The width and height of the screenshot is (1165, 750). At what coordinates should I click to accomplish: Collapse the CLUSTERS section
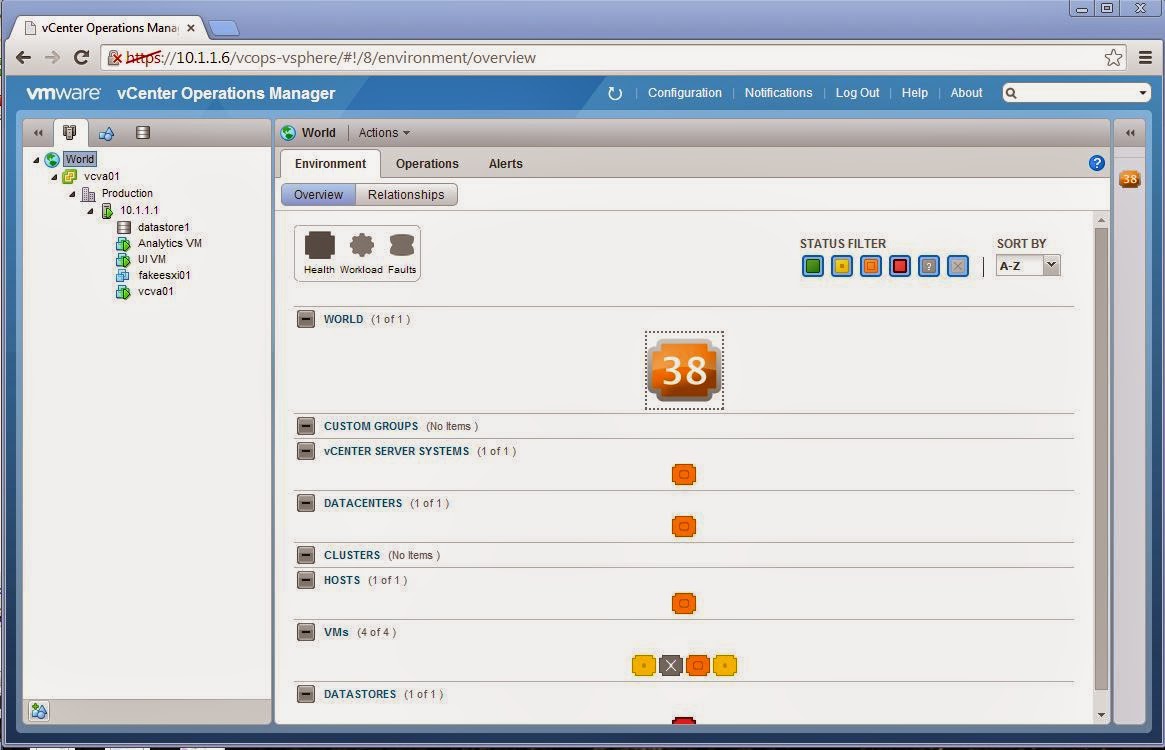pyautogui.click(x=305, y=555)
